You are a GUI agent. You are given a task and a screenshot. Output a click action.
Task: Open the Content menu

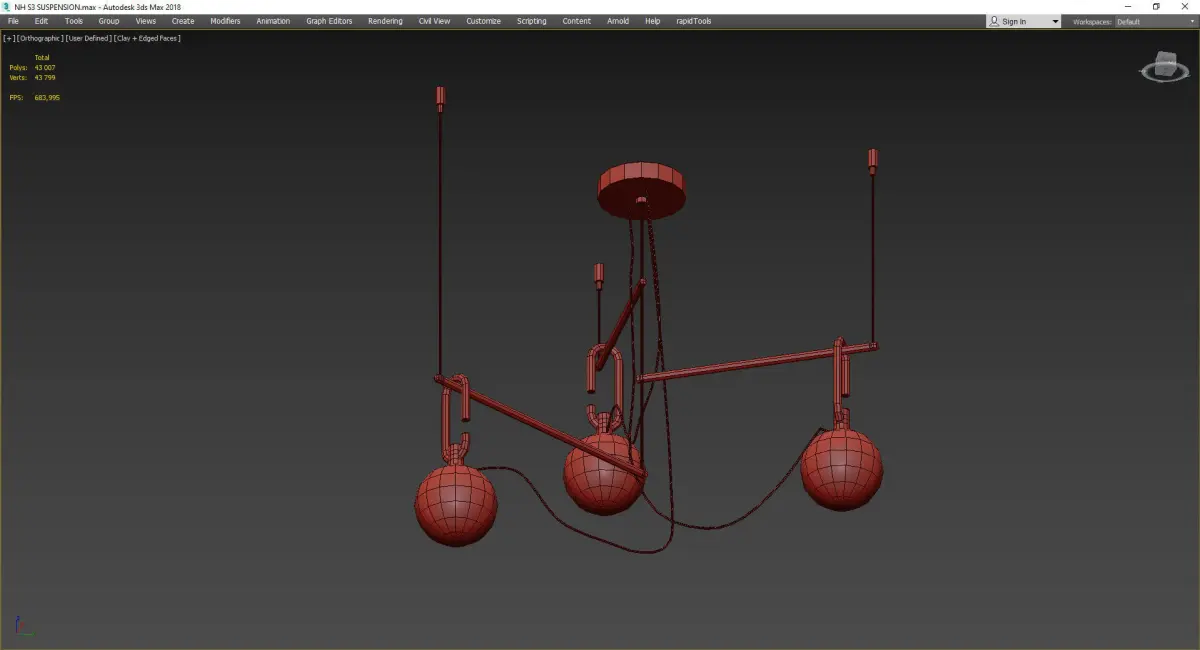(x=576, y=21)
